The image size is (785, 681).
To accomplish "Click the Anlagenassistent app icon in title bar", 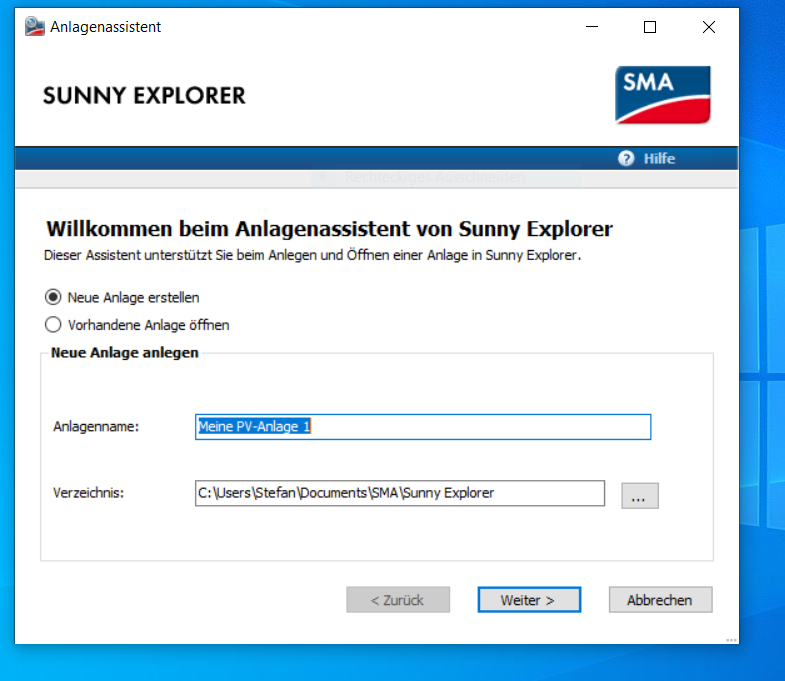I will (35, 27).
